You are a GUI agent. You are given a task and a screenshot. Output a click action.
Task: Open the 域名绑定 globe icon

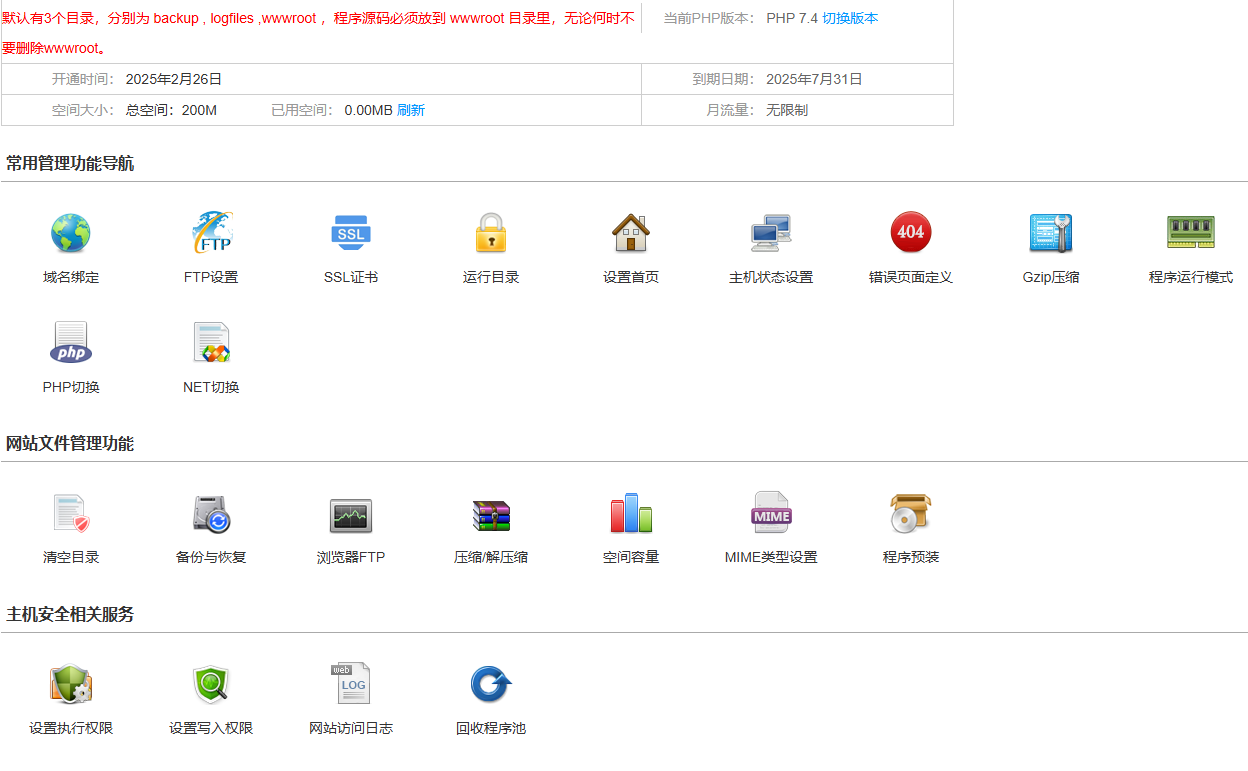coord(71,233)
